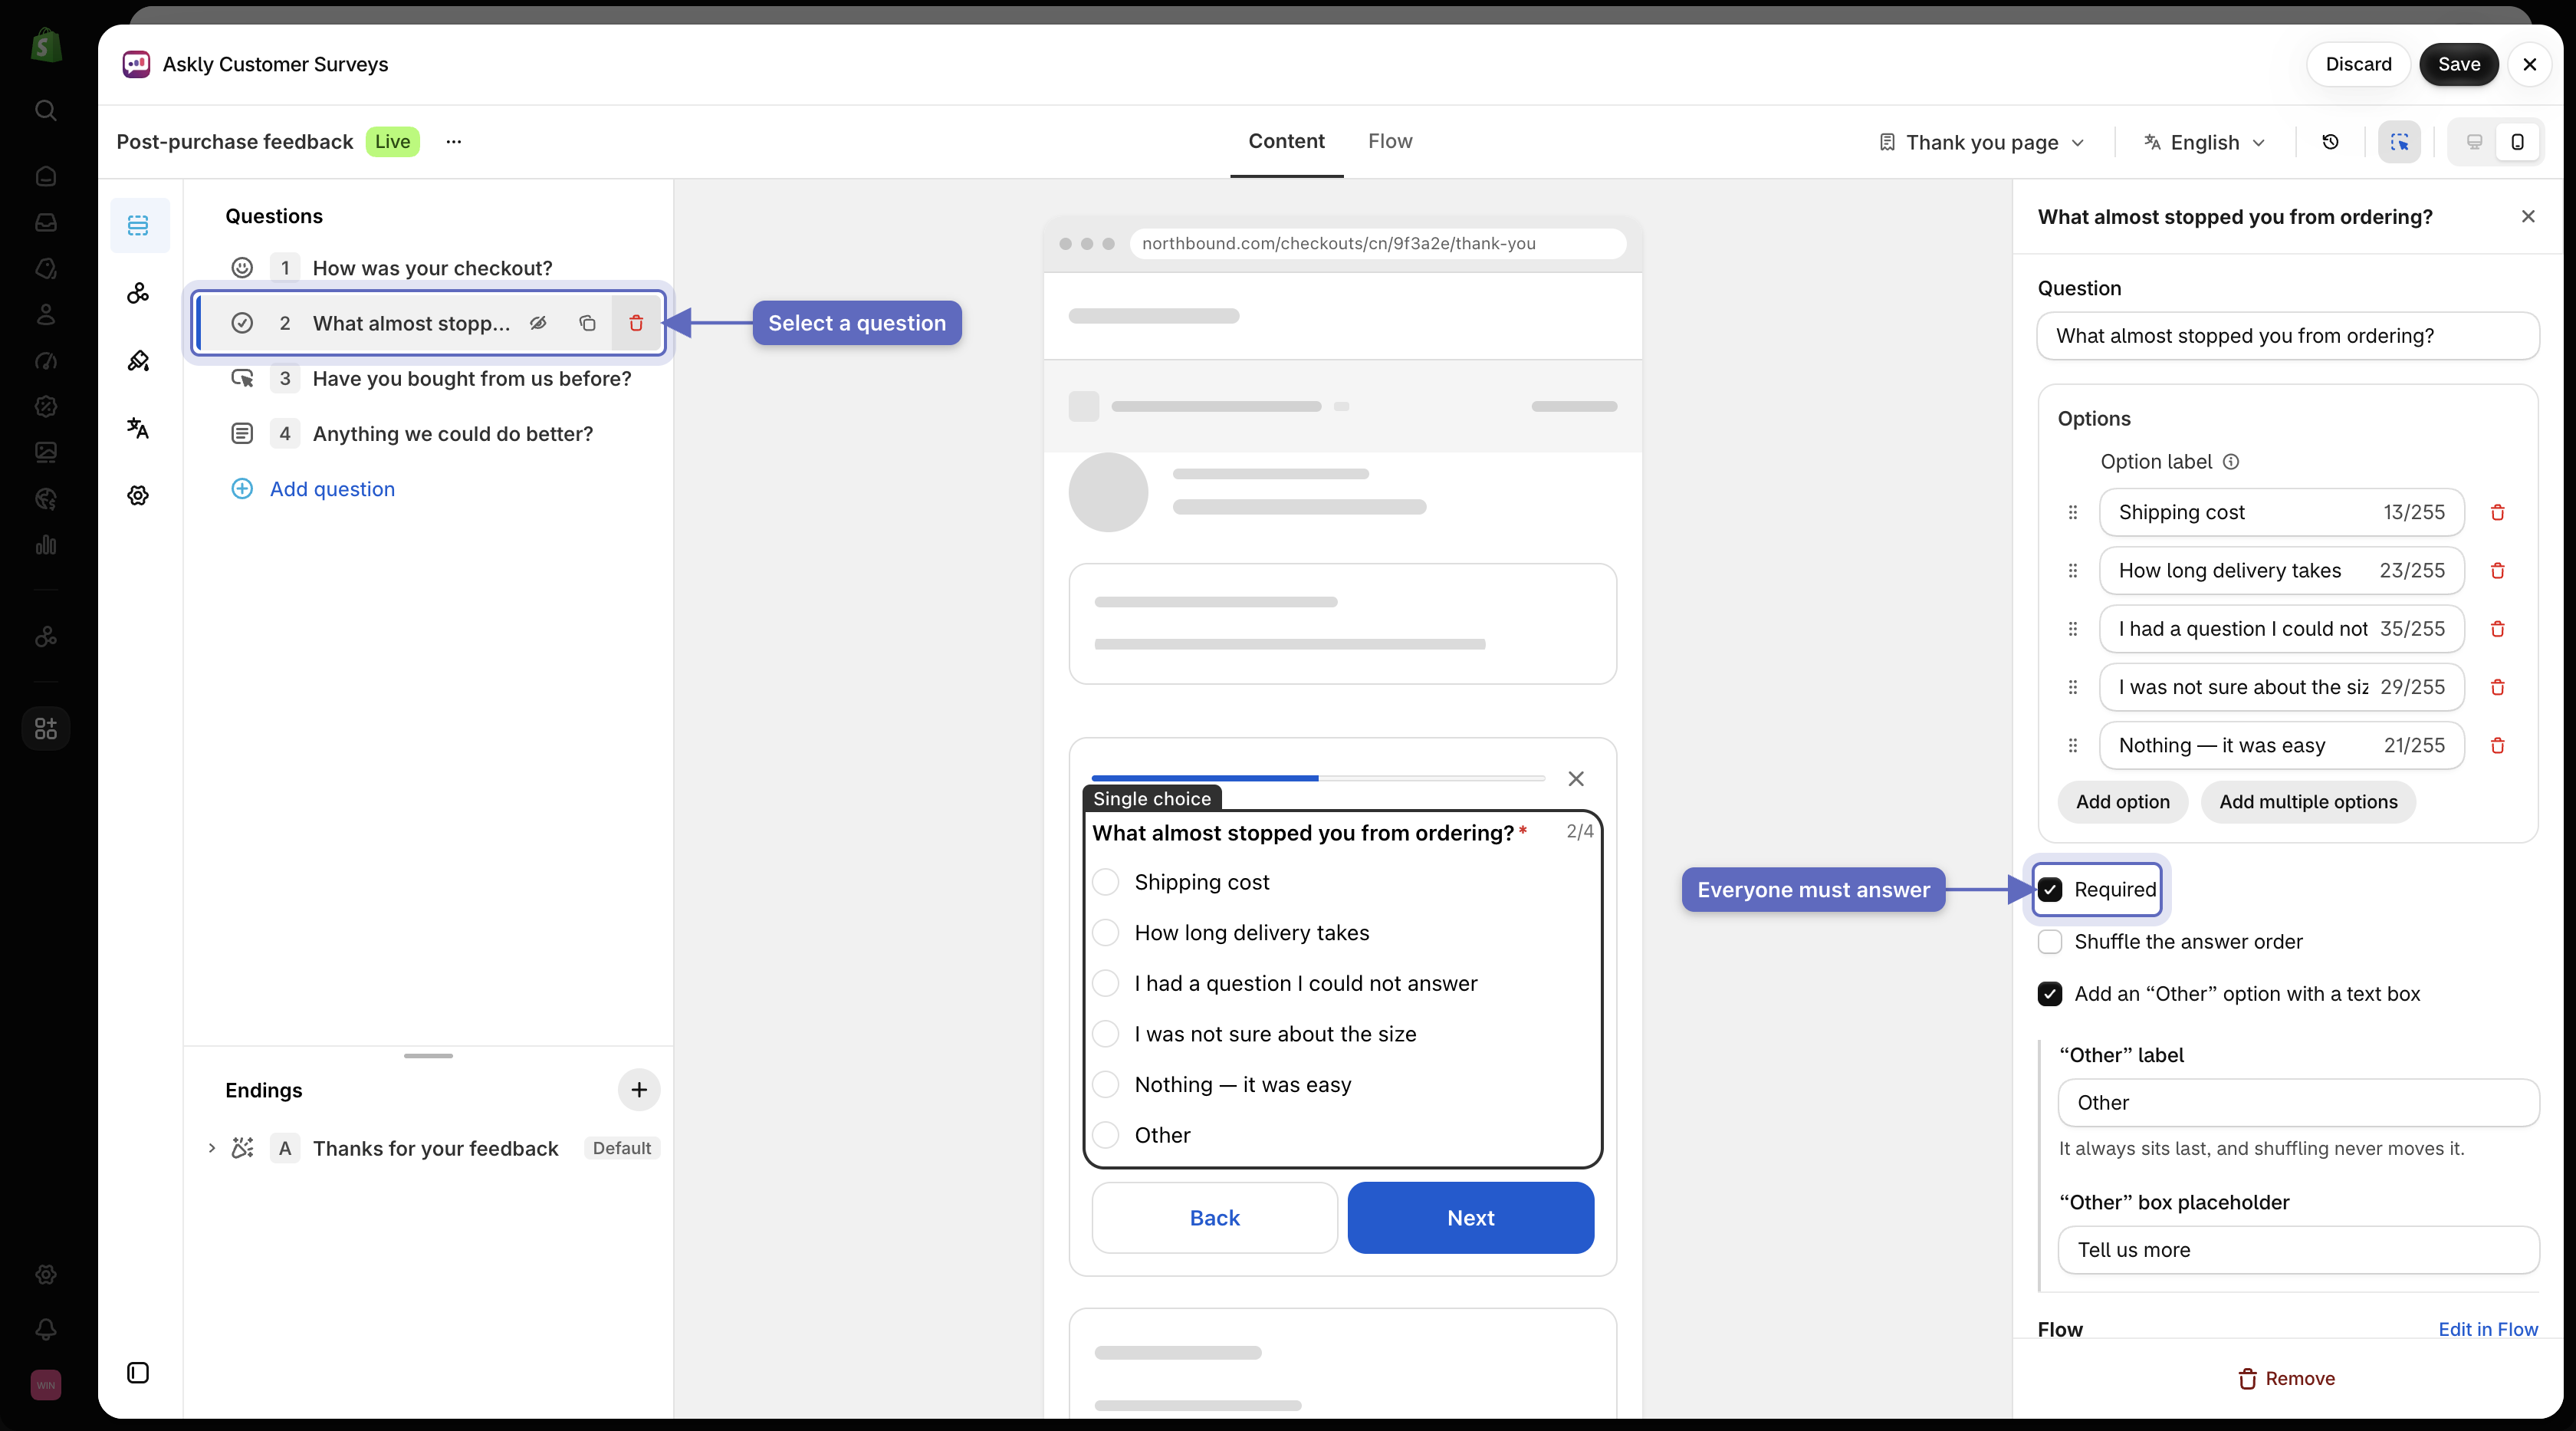This screenshot has height=1431, width=2576.
Task: Click the panel resize handle above Endings
Action: click(x=428, y=1055)
